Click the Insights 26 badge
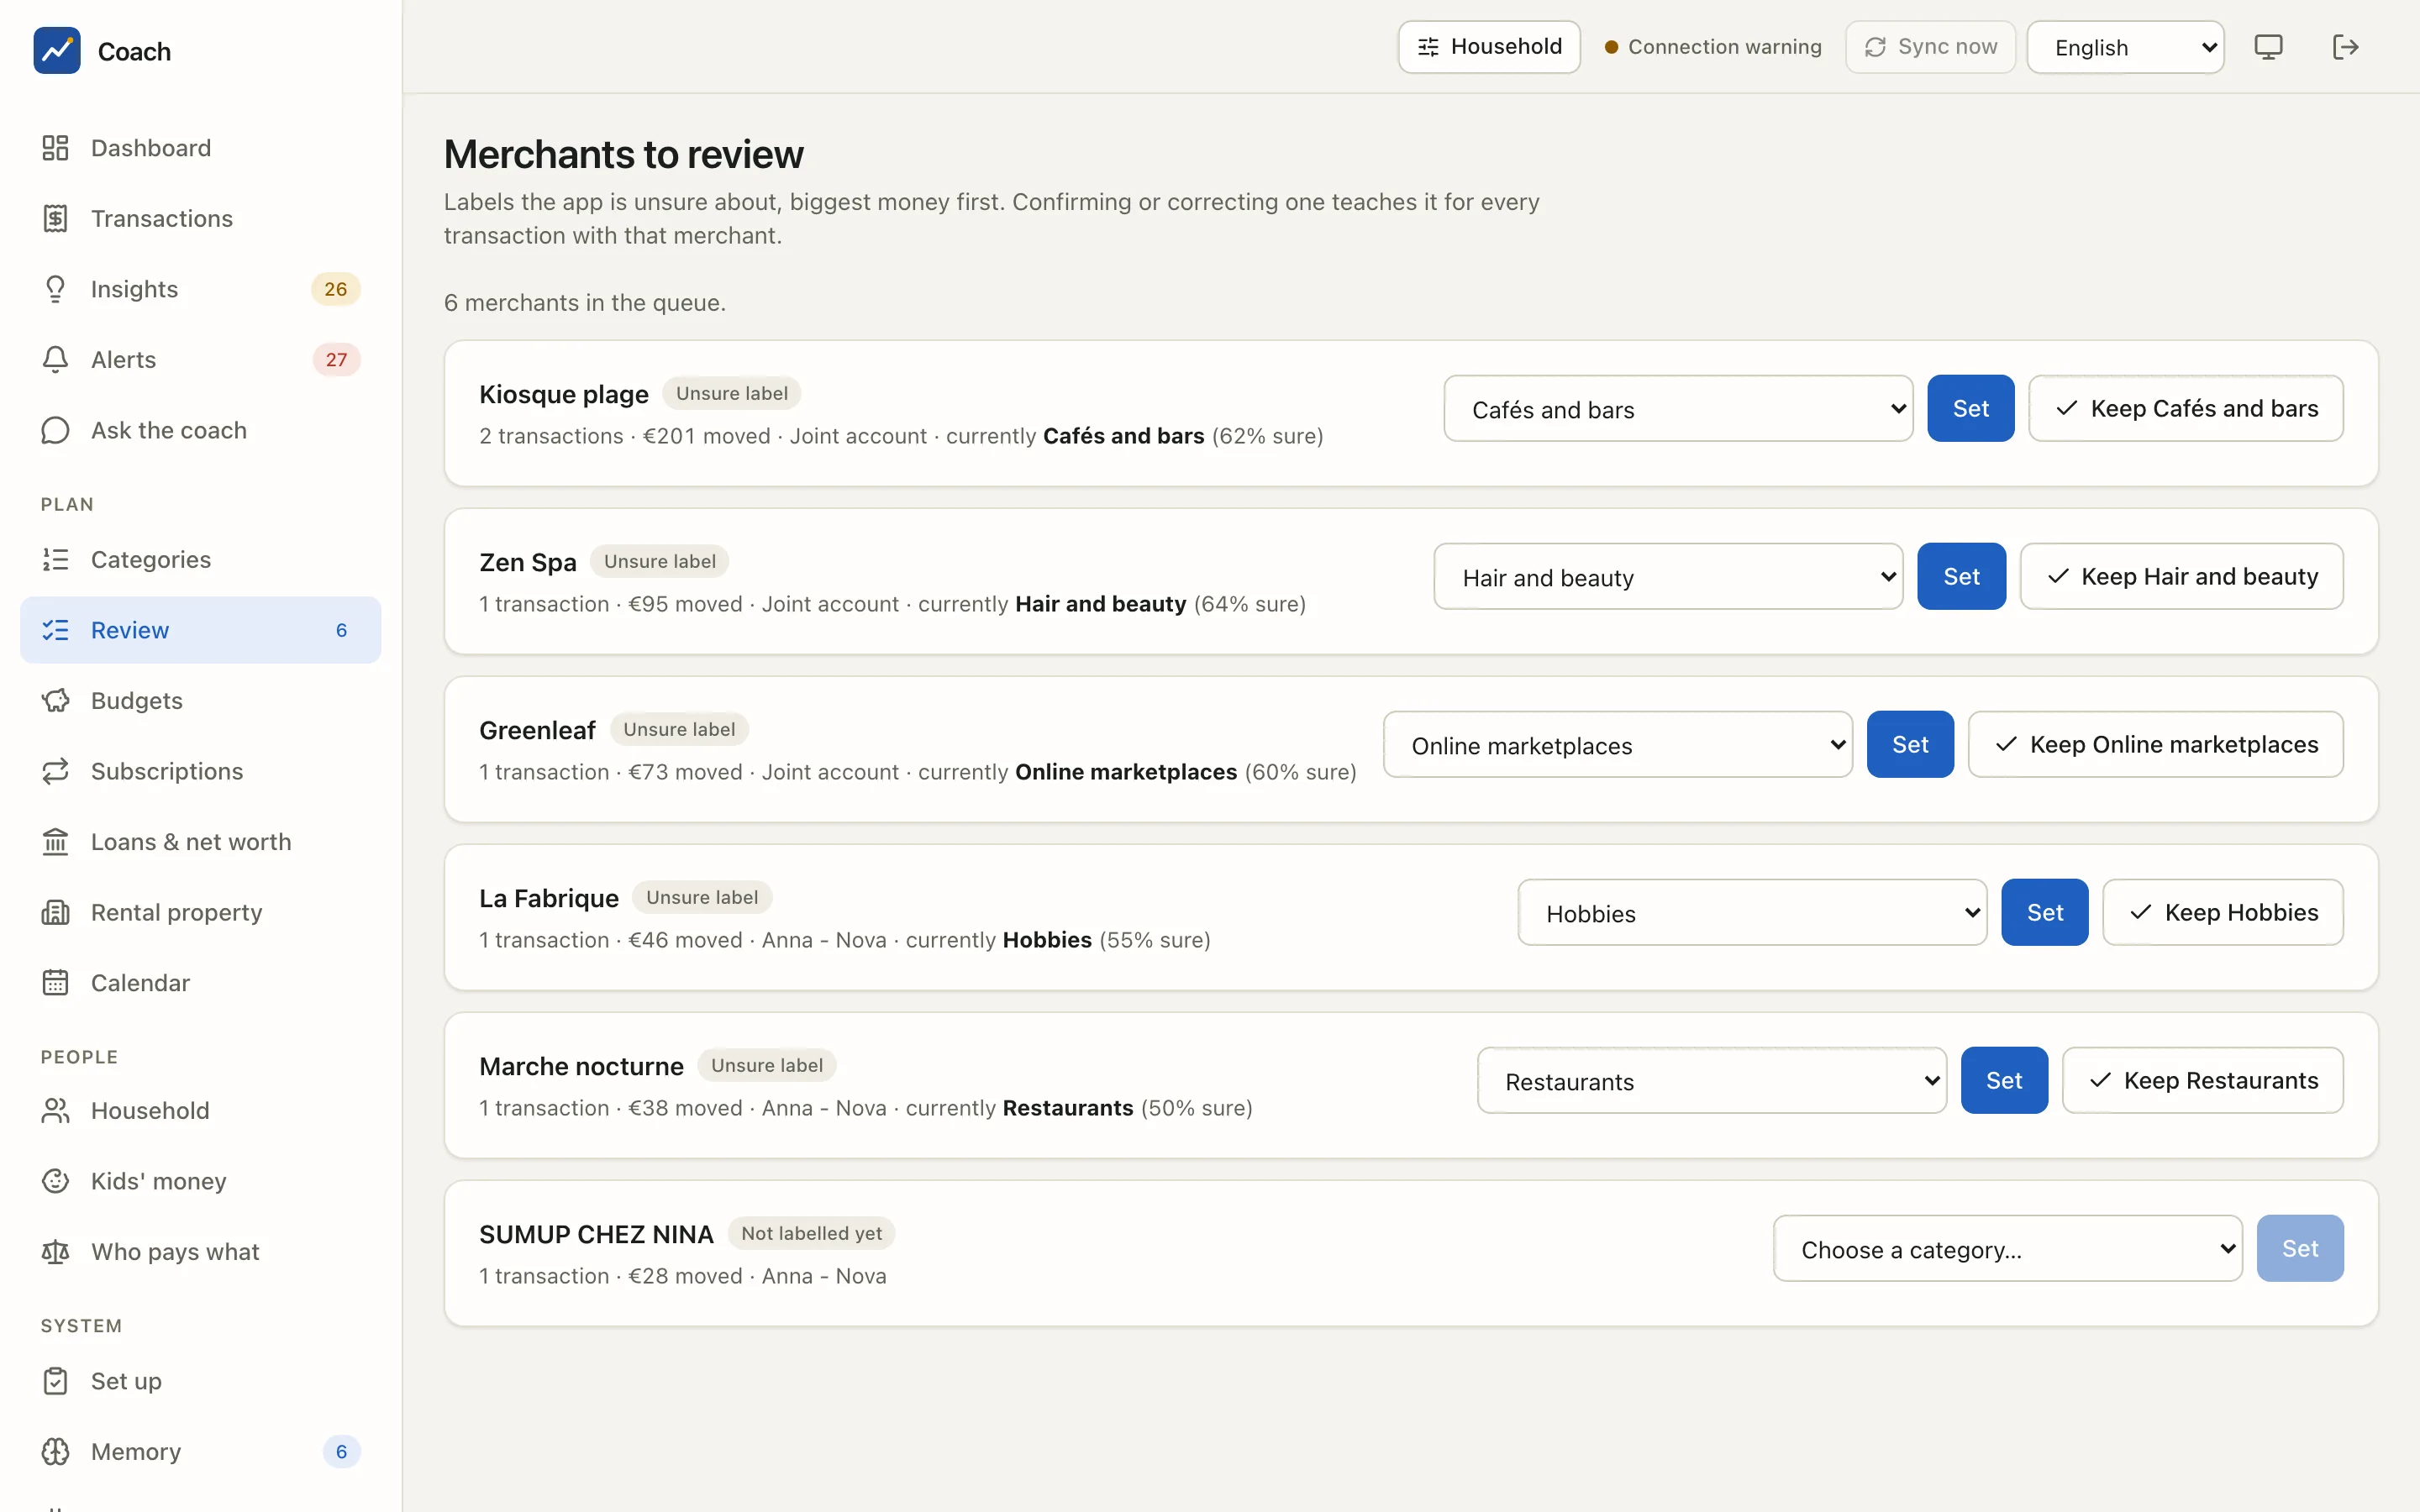 point(335,289)
